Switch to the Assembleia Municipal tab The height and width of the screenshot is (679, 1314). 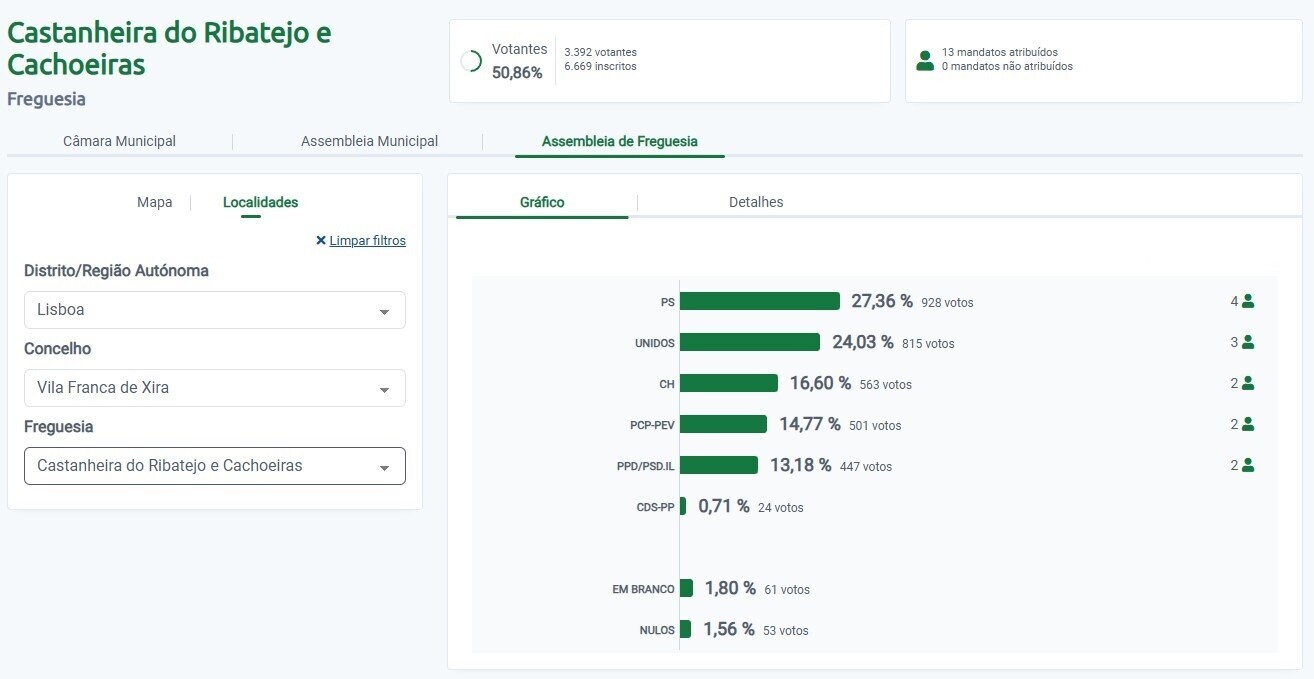369,141
